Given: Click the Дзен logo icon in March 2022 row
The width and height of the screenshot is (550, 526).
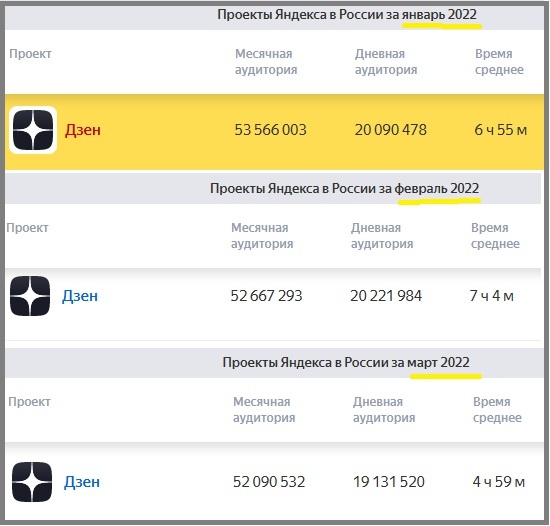Looking at the screenshot, I should [32, 482].
